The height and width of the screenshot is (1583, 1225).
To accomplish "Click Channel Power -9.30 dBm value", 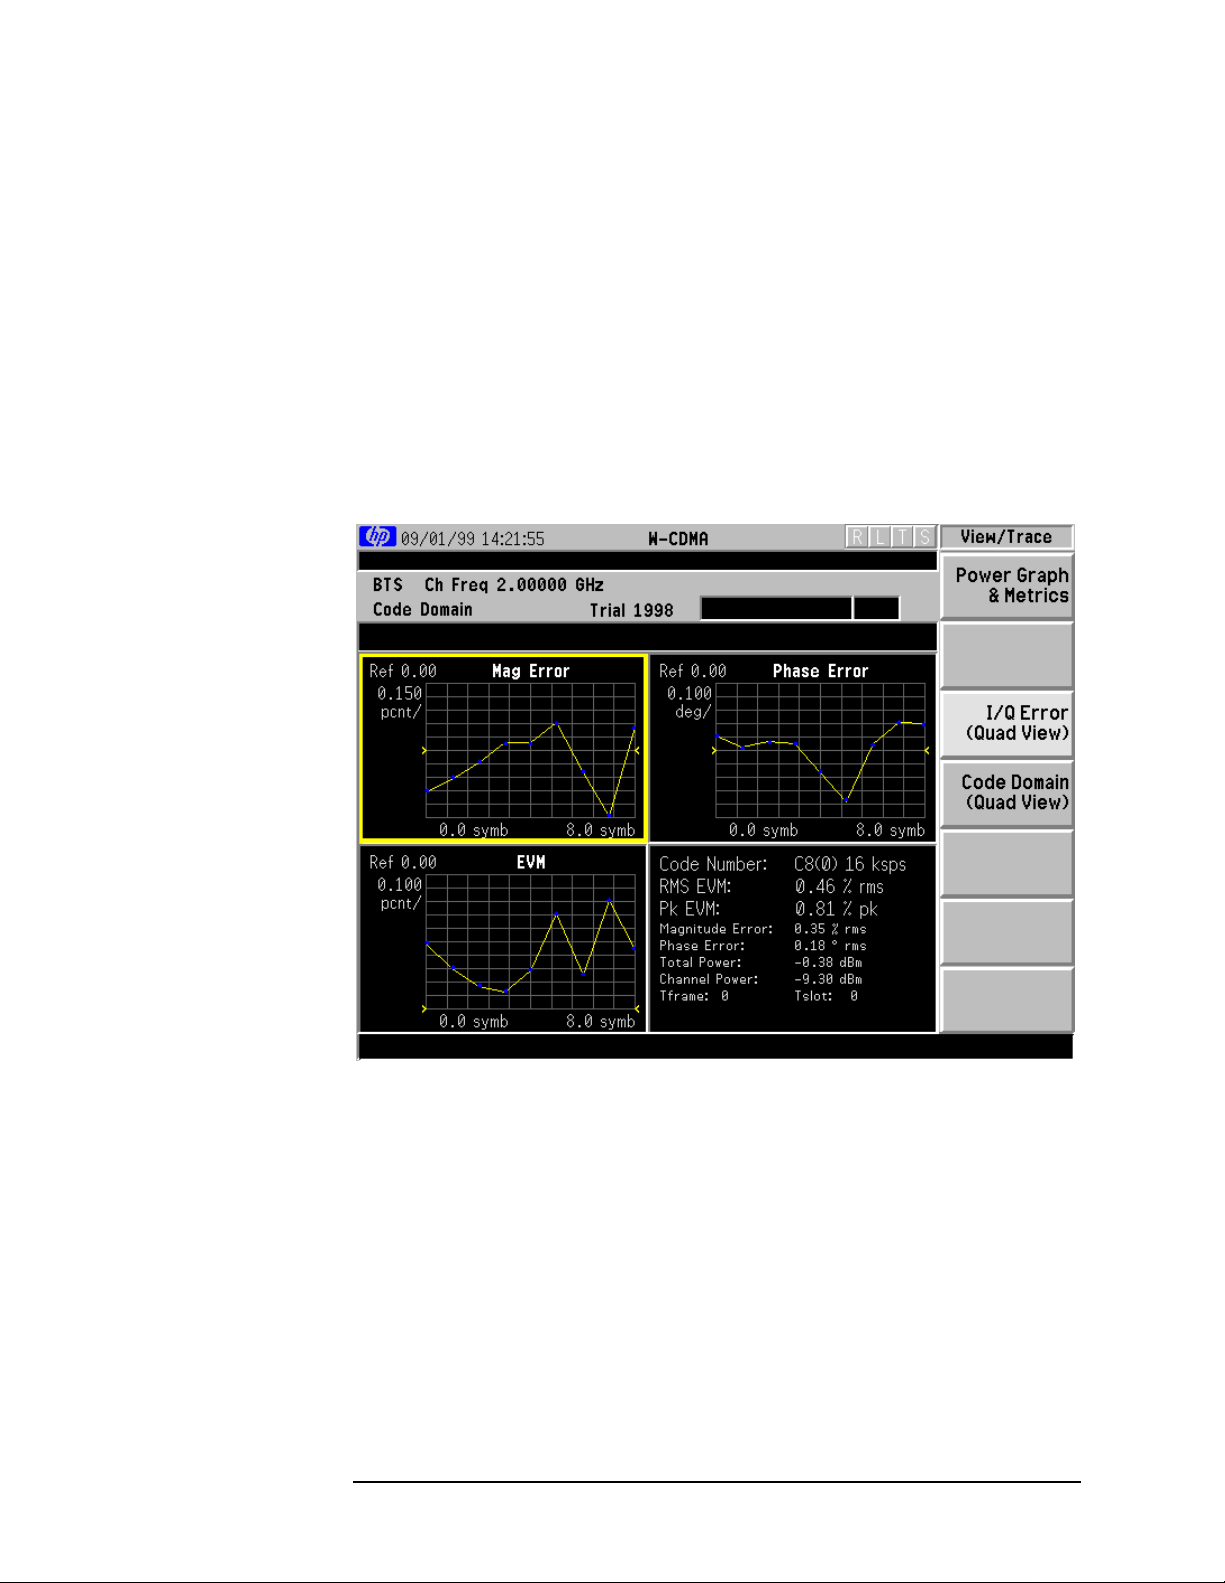I will click(x=828, y=979).
